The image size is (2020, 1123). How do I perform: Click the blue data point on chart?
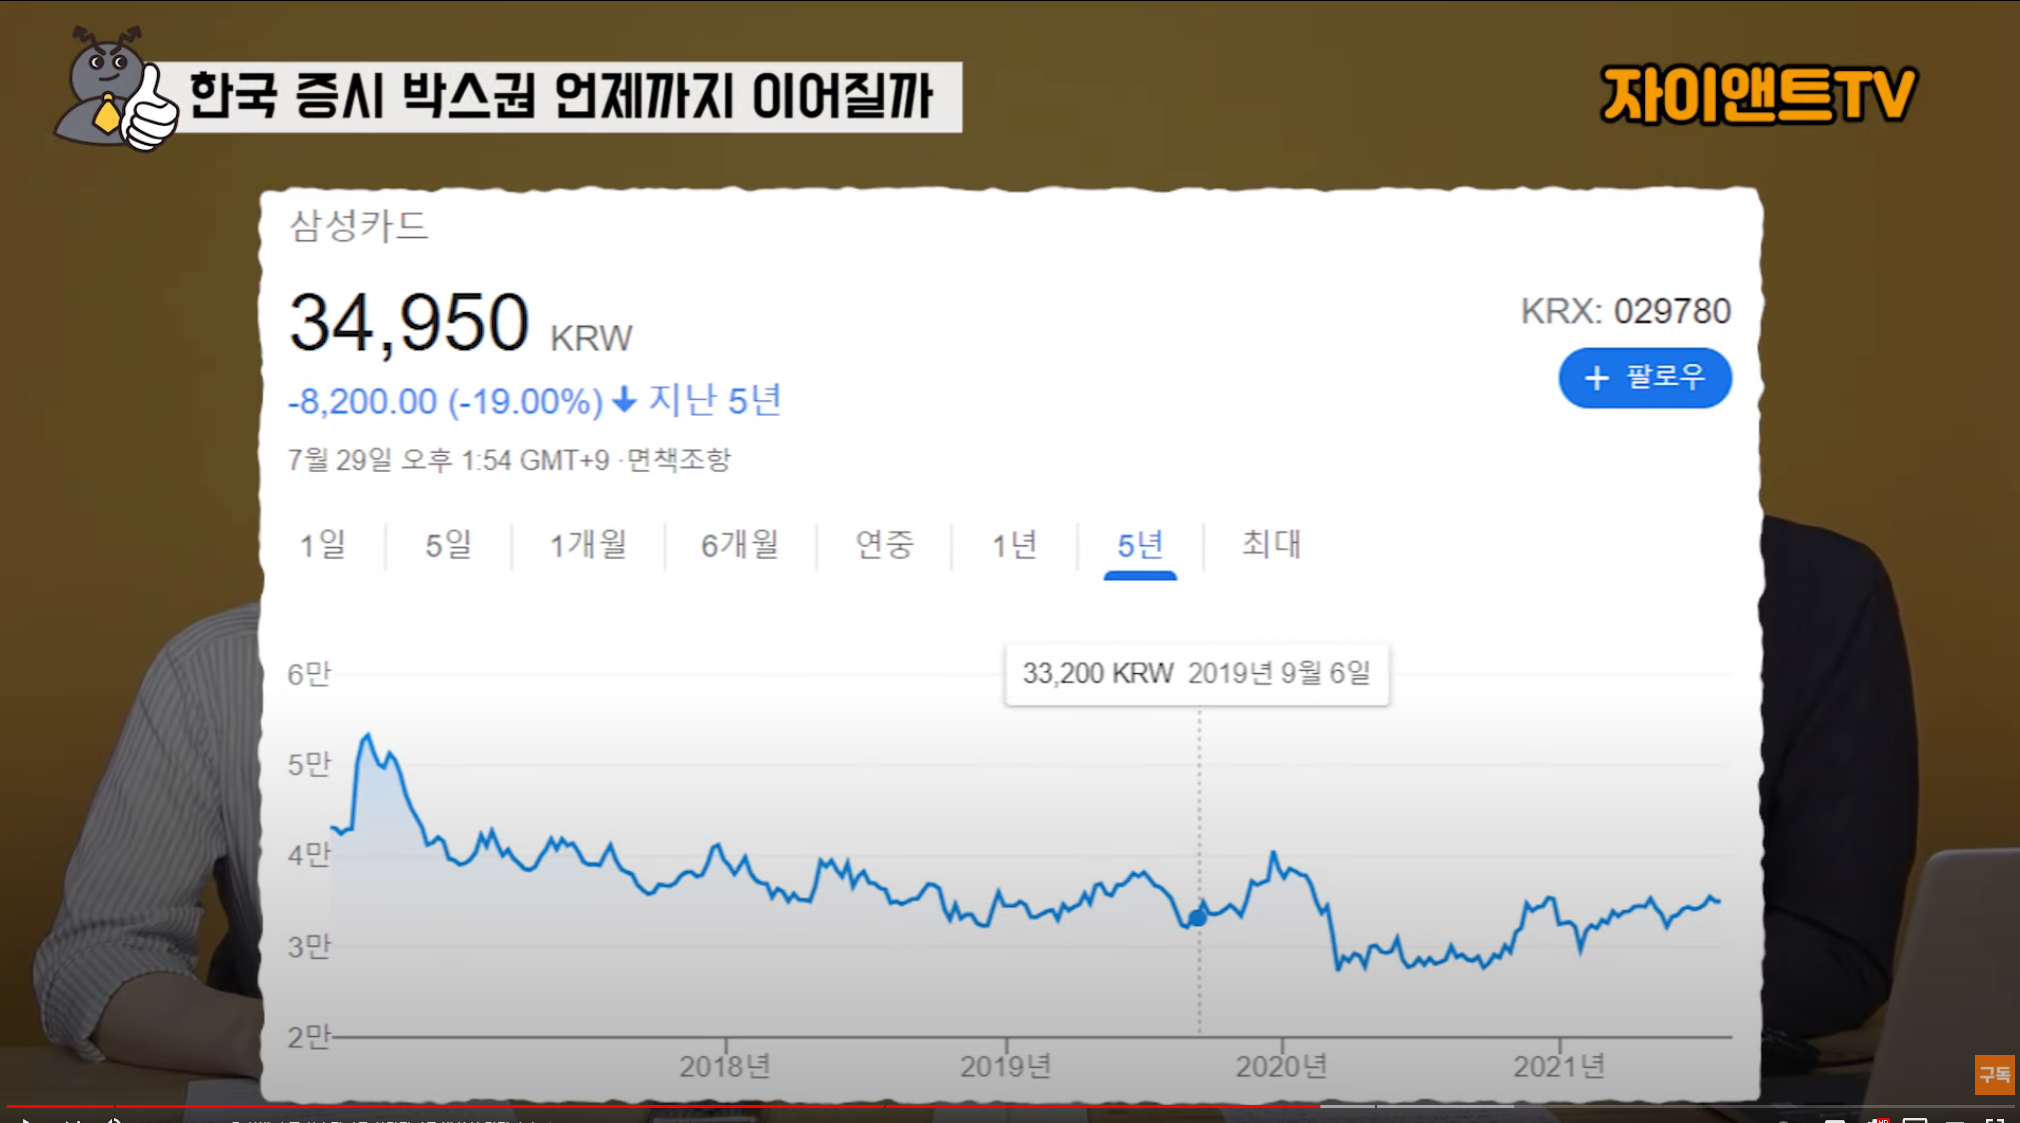coord(1198,917)
